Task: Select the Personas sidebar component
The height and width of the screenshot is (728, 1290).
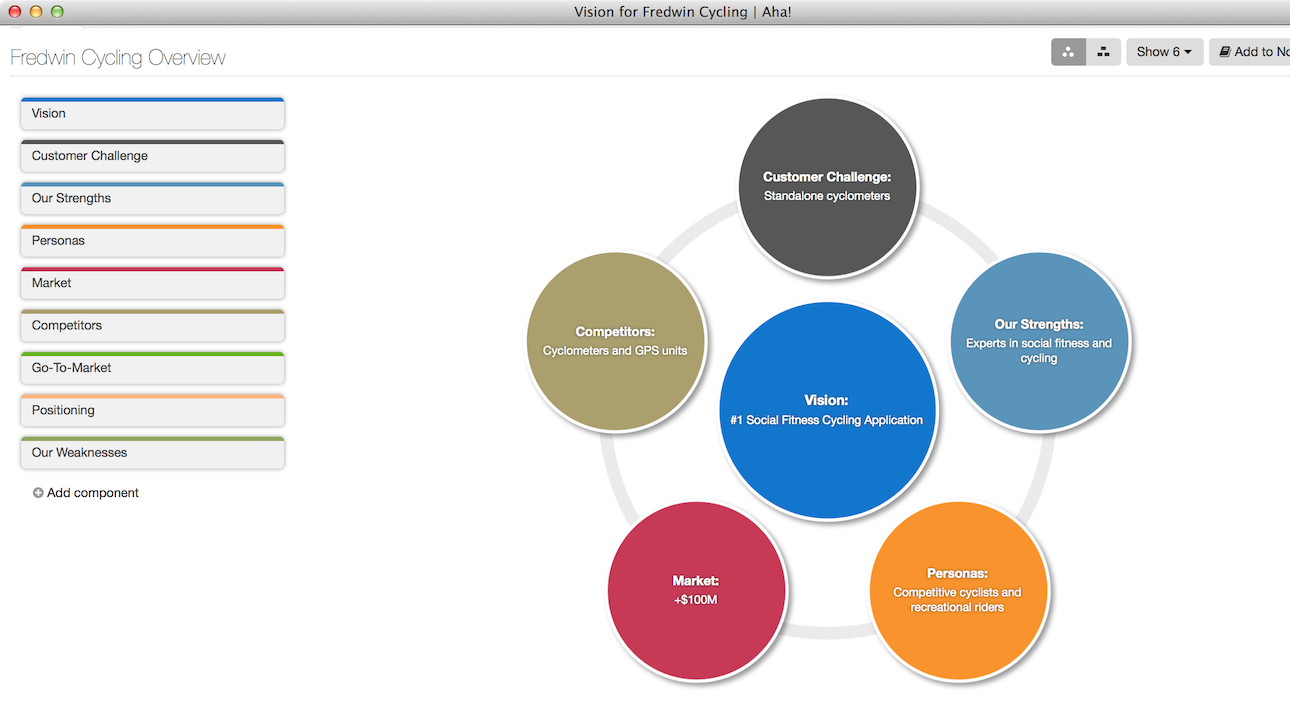Action: (152, 241)
